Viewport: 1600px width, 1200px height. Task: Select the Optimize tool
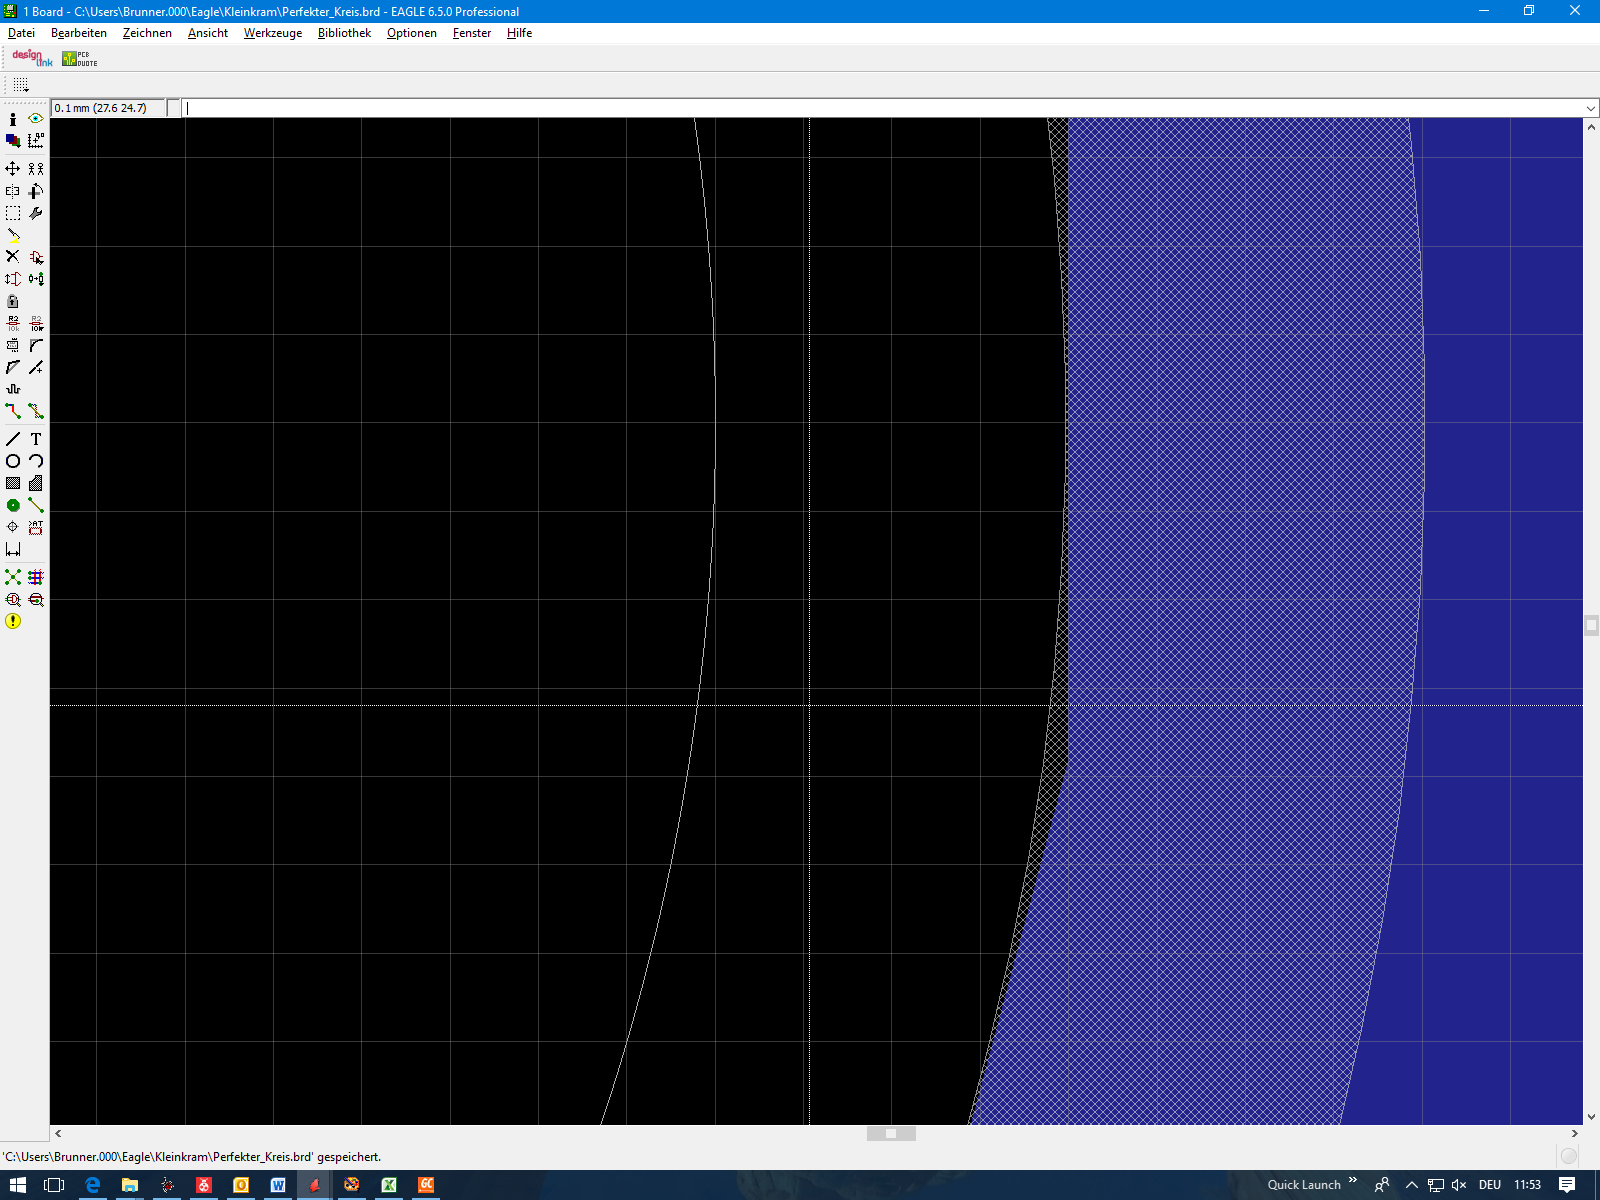point(36,367)
